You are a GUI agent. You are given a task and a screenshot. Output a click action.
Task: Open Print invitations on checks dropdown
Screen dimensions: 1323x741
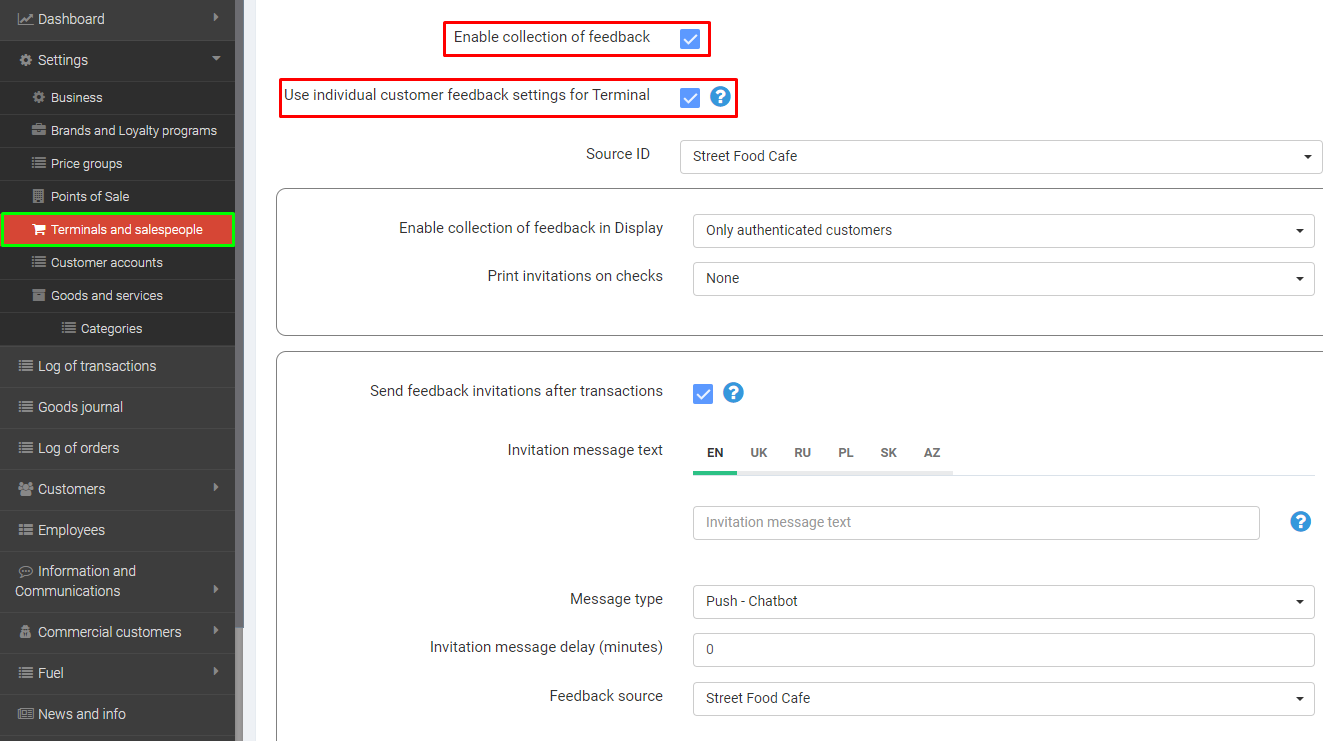pyautogui.click(x=1003, y=278)
